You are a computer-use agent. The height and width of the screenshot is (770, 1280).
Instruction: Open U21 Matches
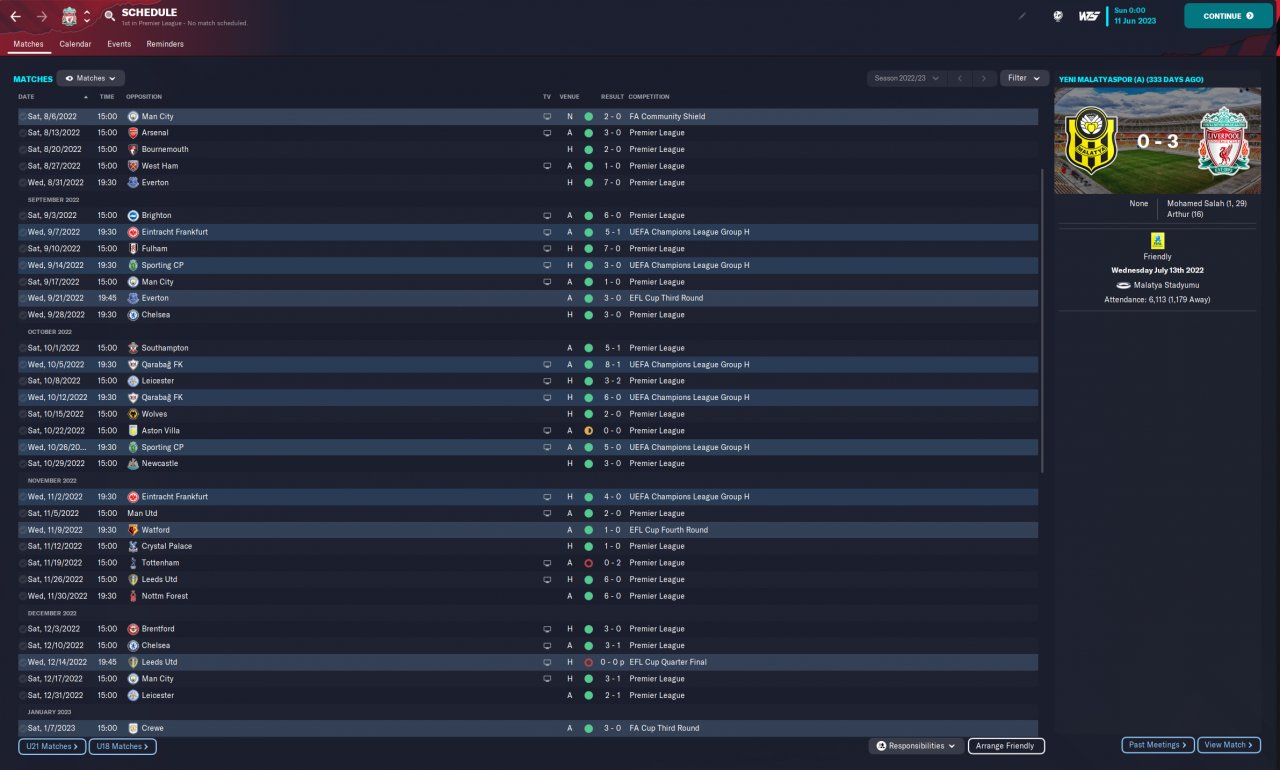tap(52, 746)
